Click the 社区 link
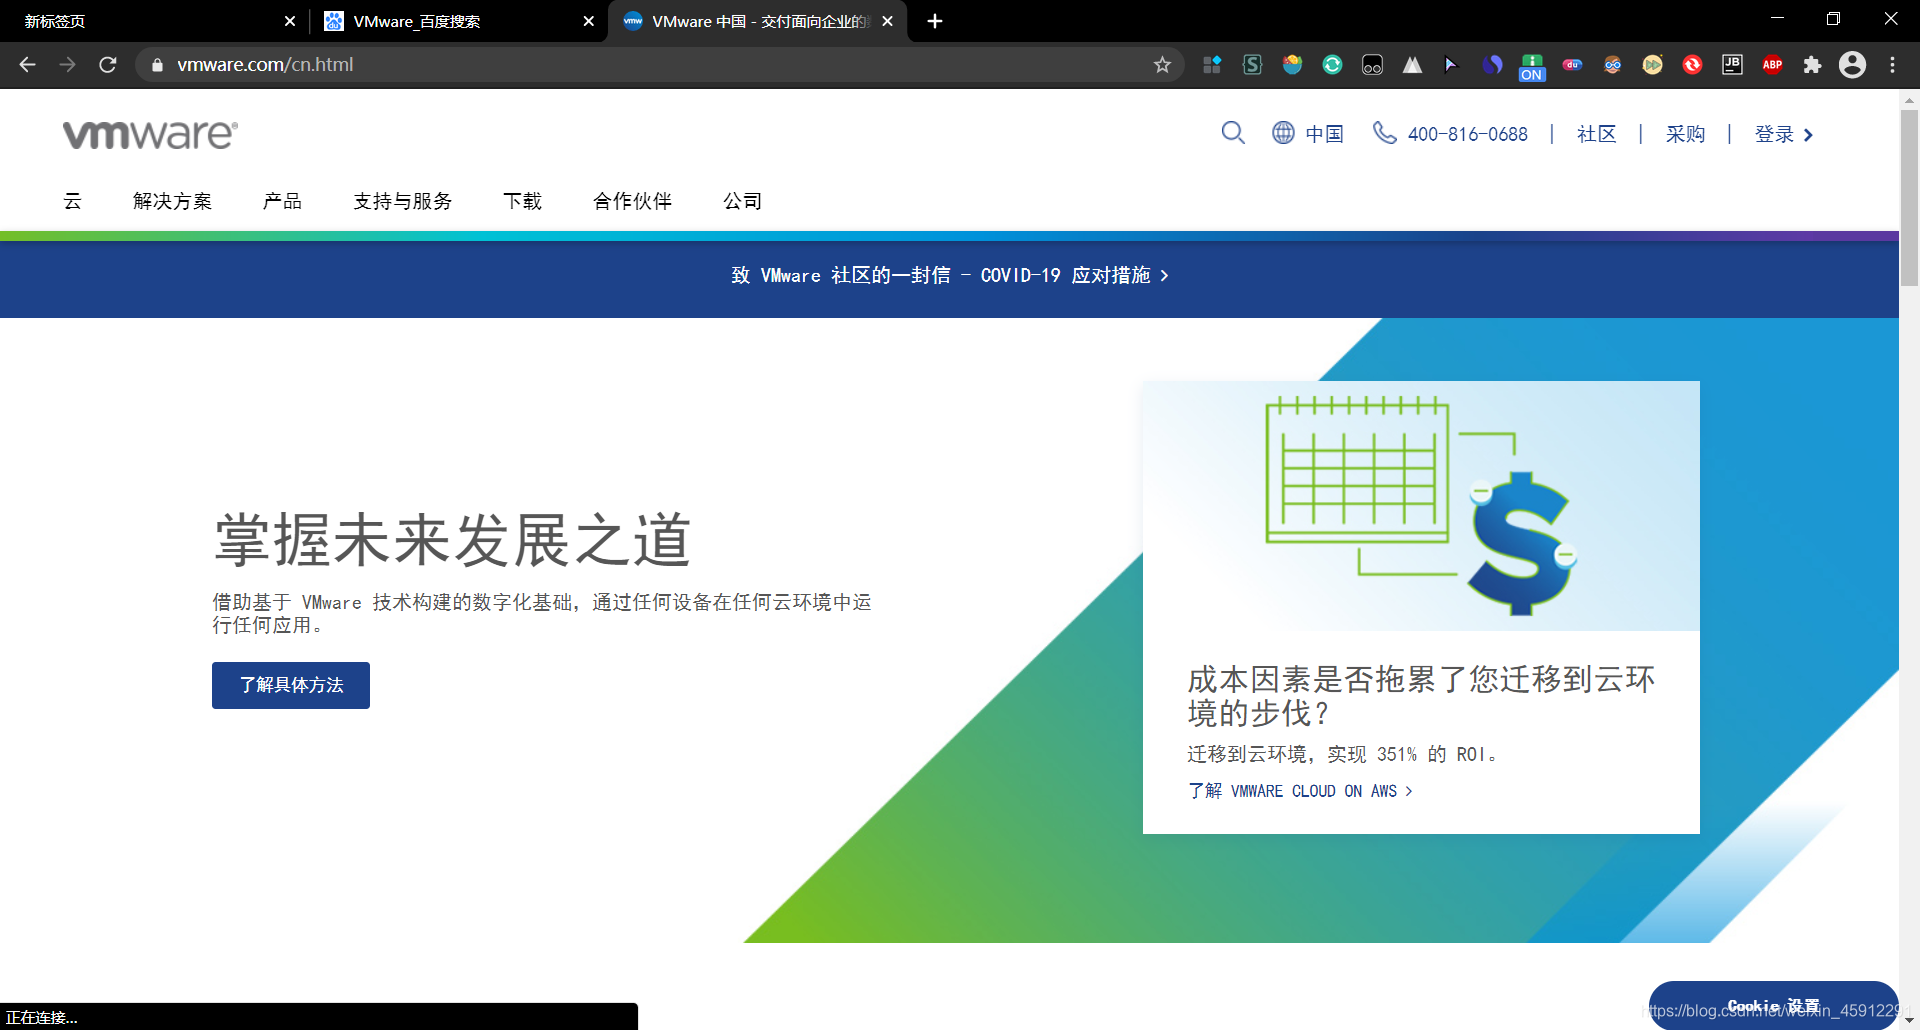Viewport: 1920px width, 1030px height. pos(1596,134)
